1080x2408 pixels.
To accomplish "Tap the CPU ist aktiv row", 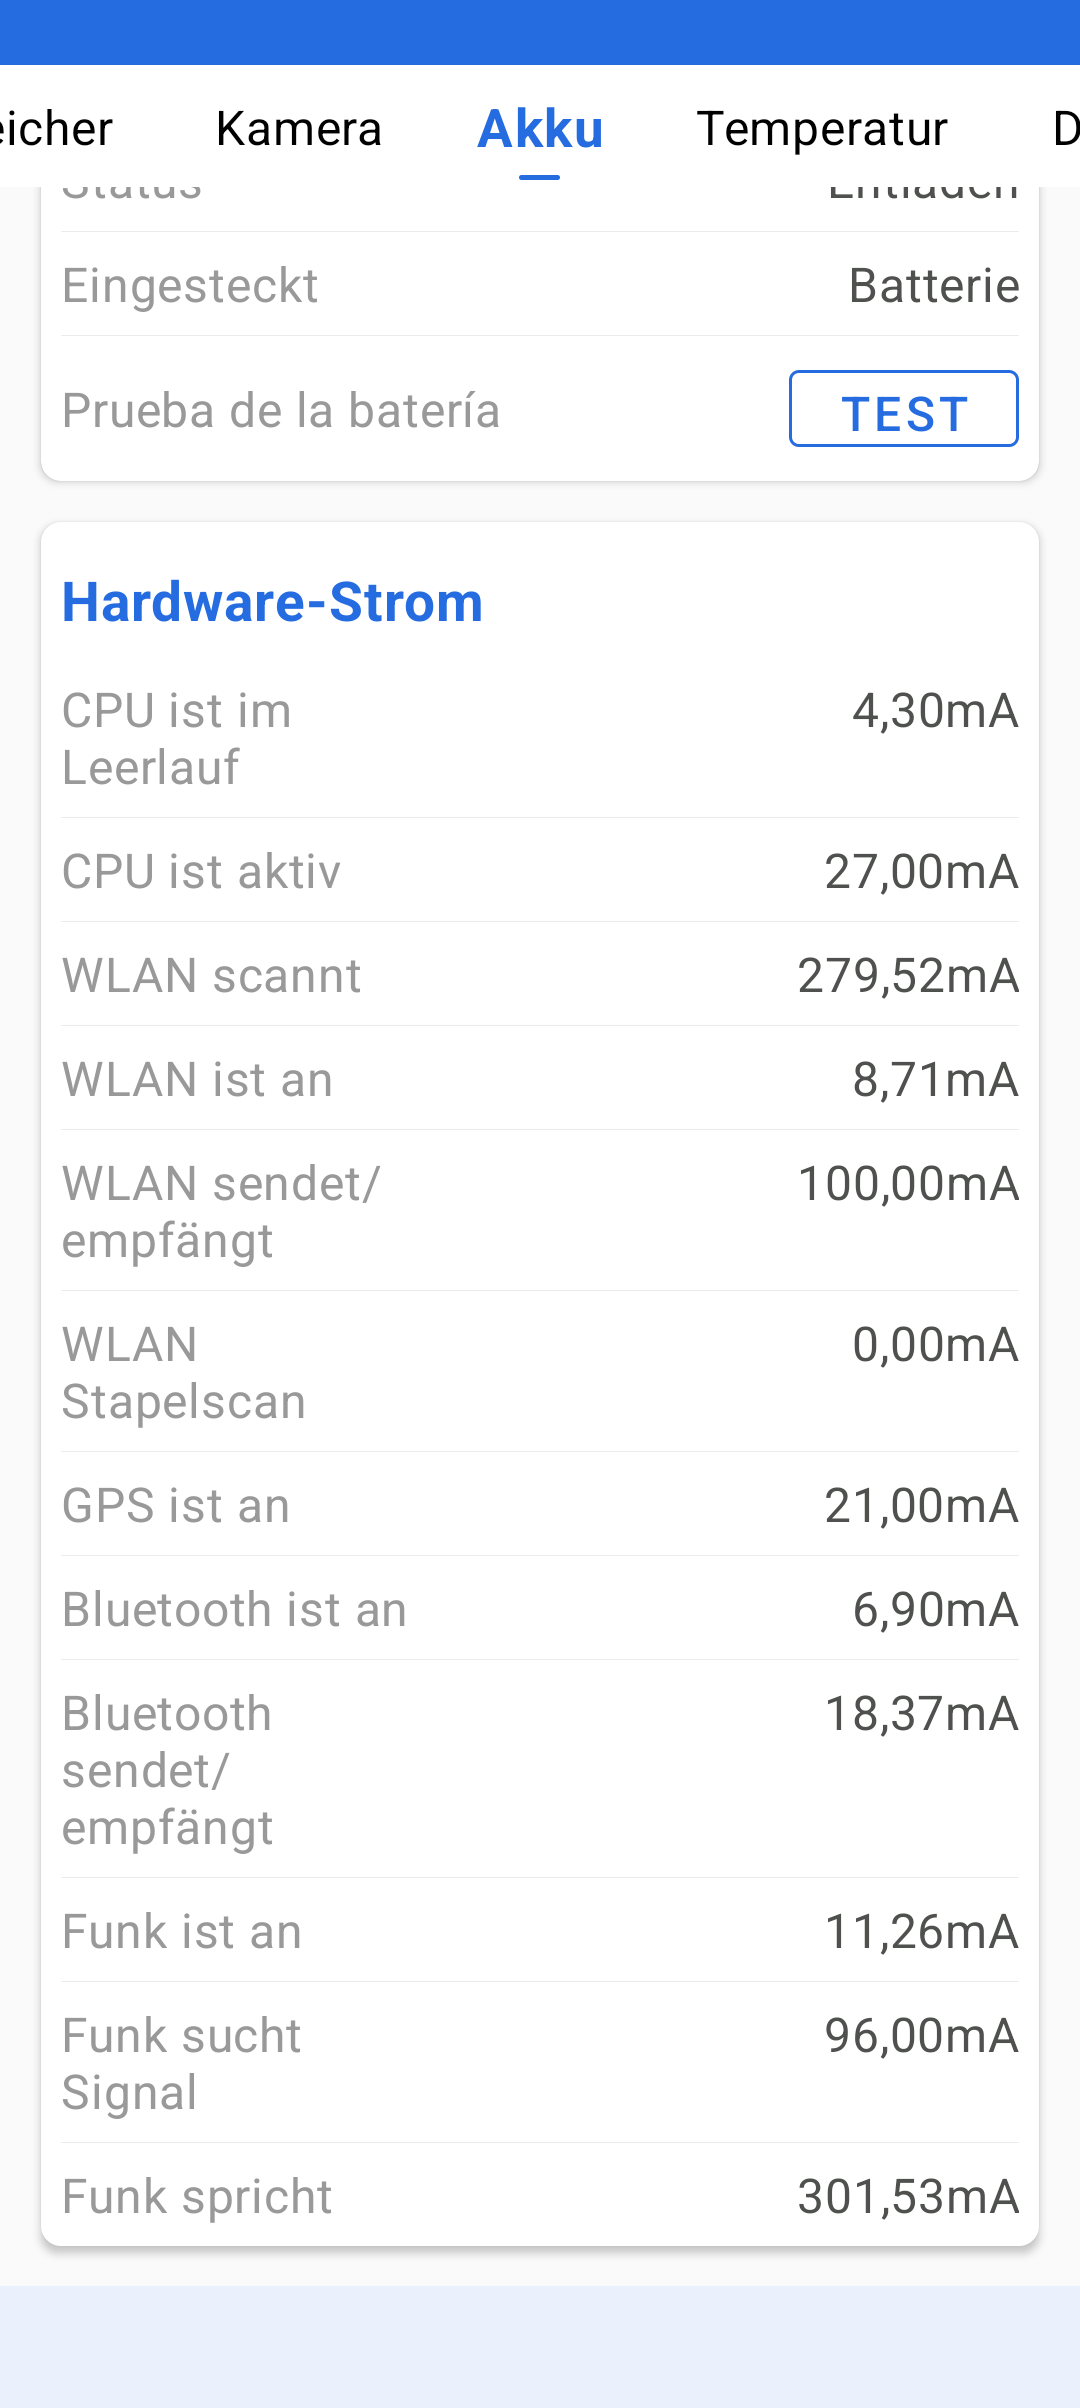I will pyautogui.click(x=540, y=871).
